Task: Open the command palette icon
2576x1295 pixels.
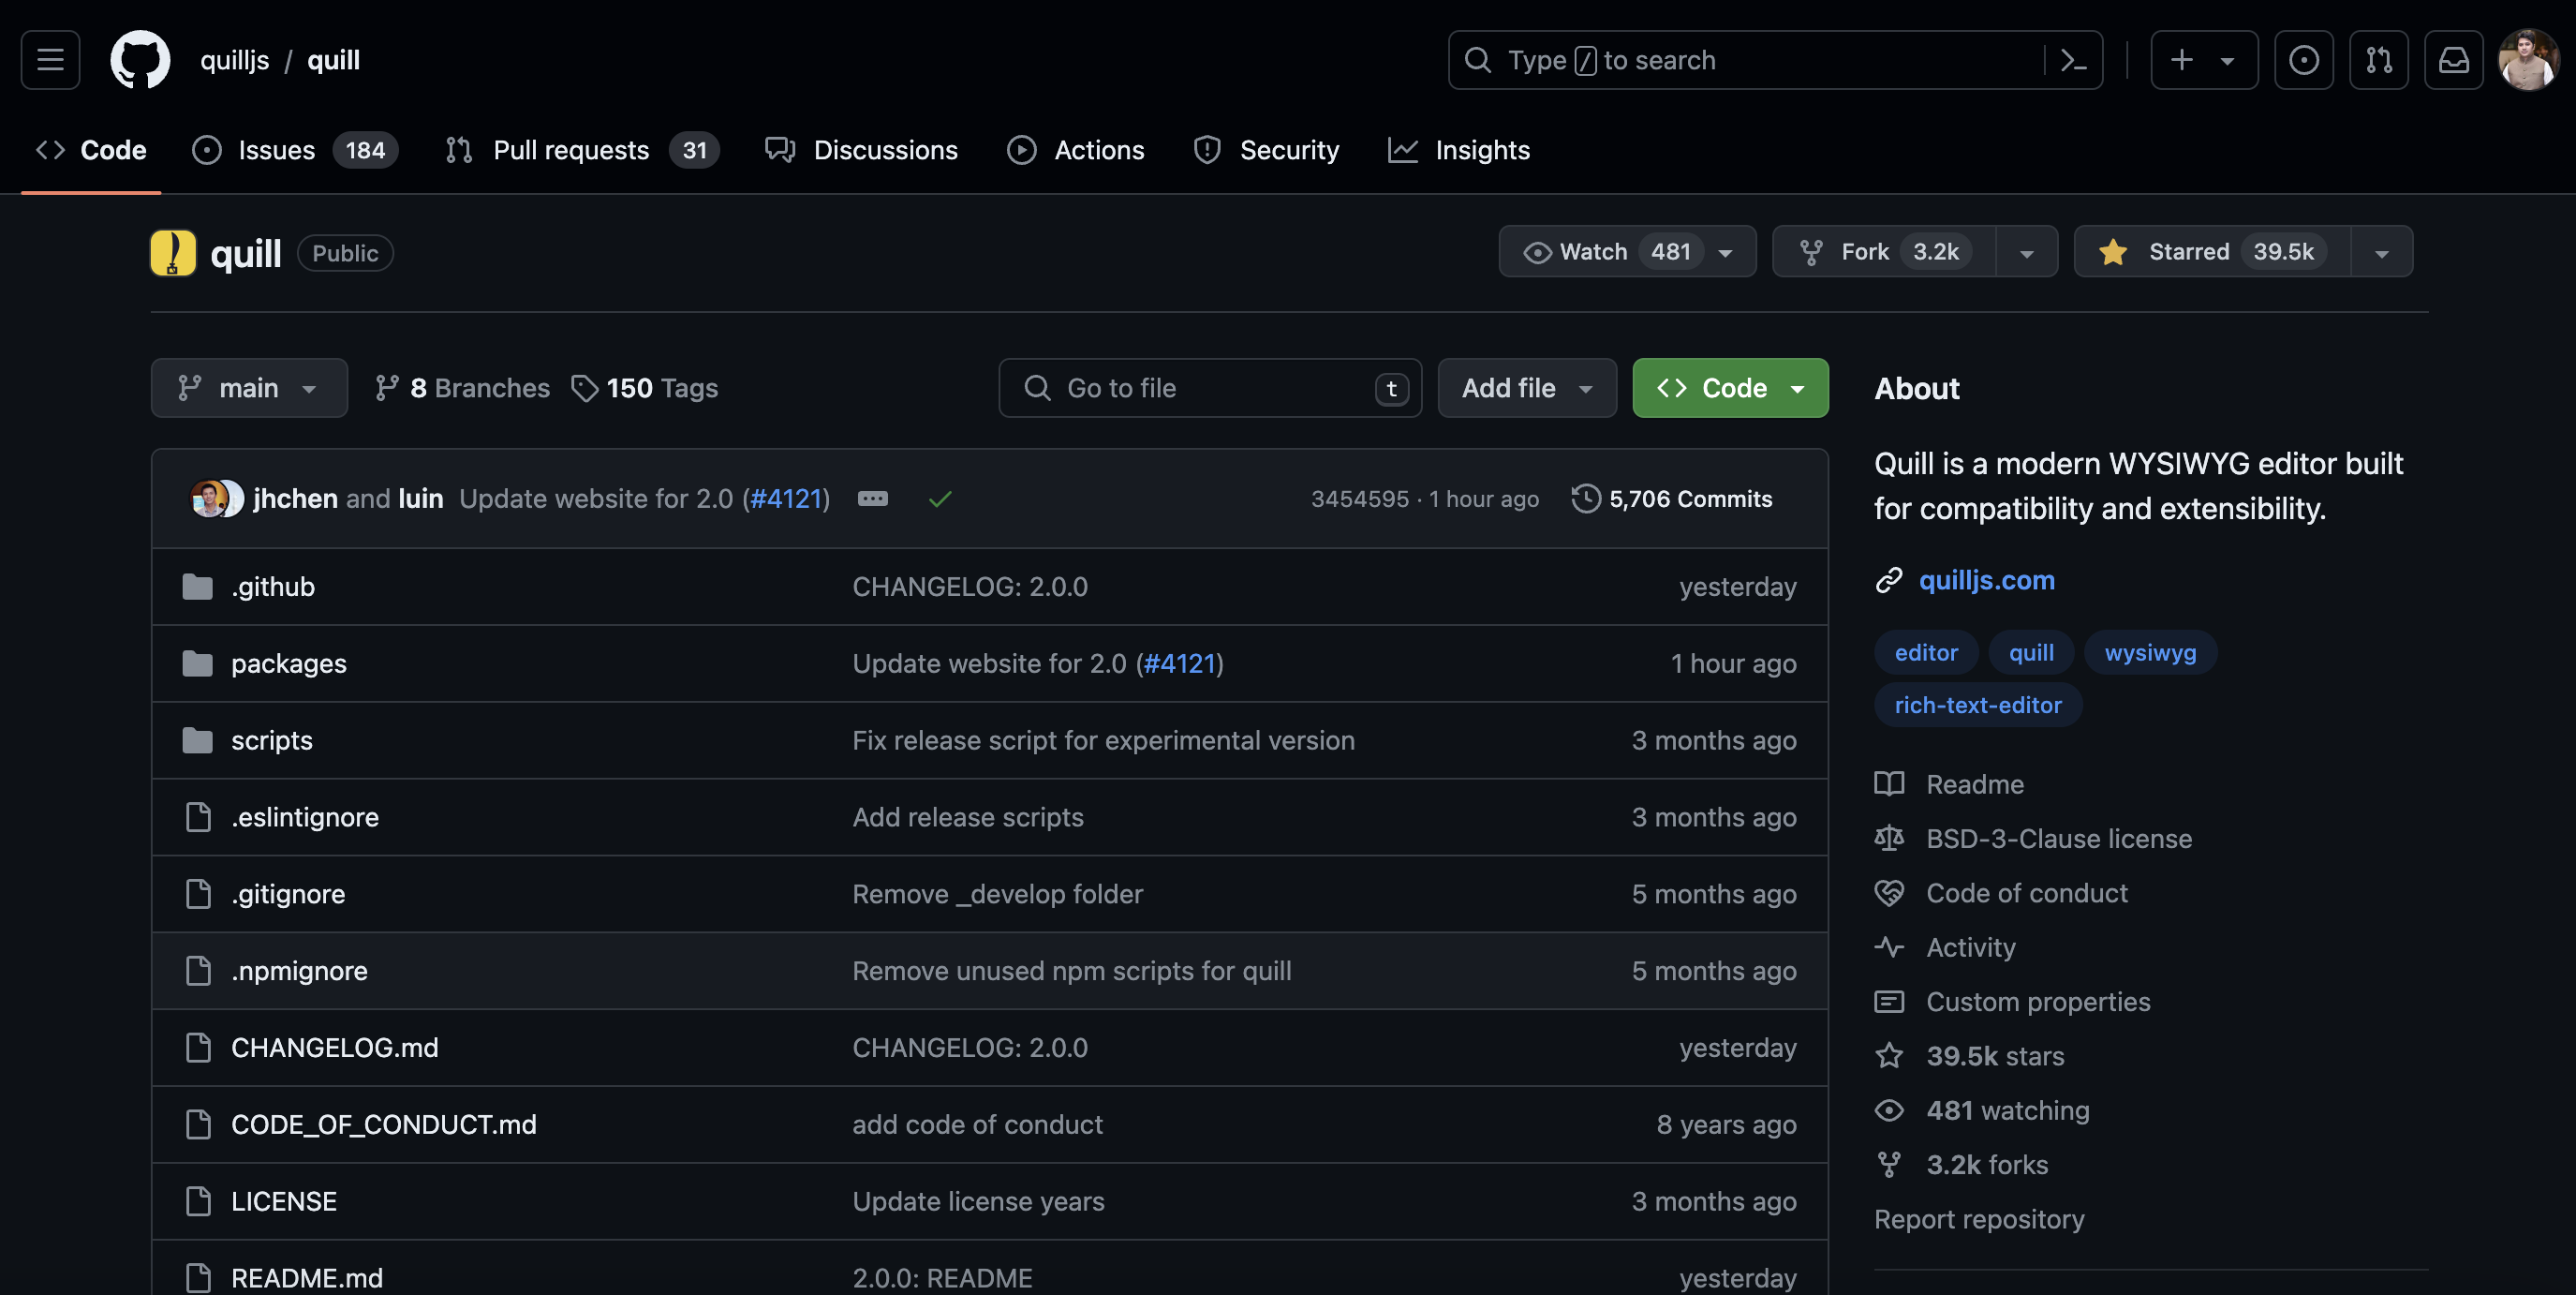Action: point(2073,60)
